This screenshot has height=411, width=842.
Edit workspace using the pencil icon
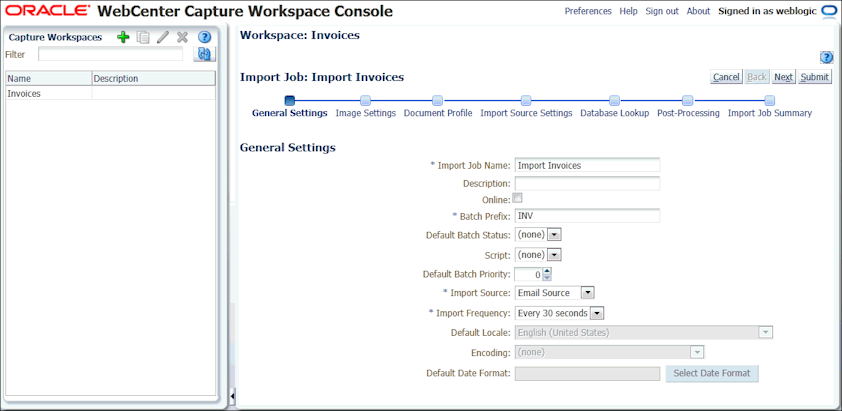coord(163,37)
